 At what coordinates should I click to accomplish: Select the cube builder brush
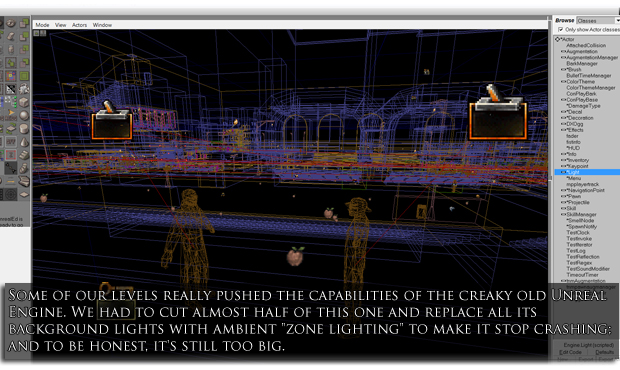coord(24,102)
